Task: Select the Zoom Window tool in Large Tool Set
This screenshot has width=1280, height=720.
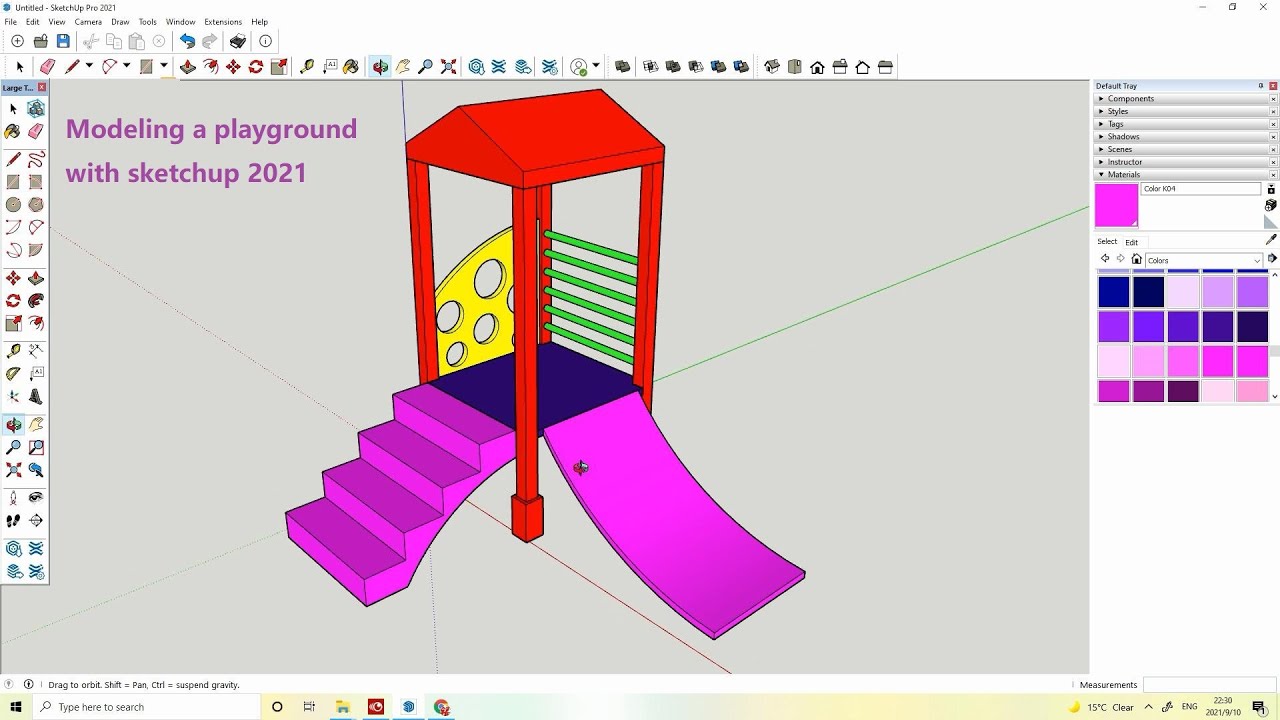Action: point(36,447)
